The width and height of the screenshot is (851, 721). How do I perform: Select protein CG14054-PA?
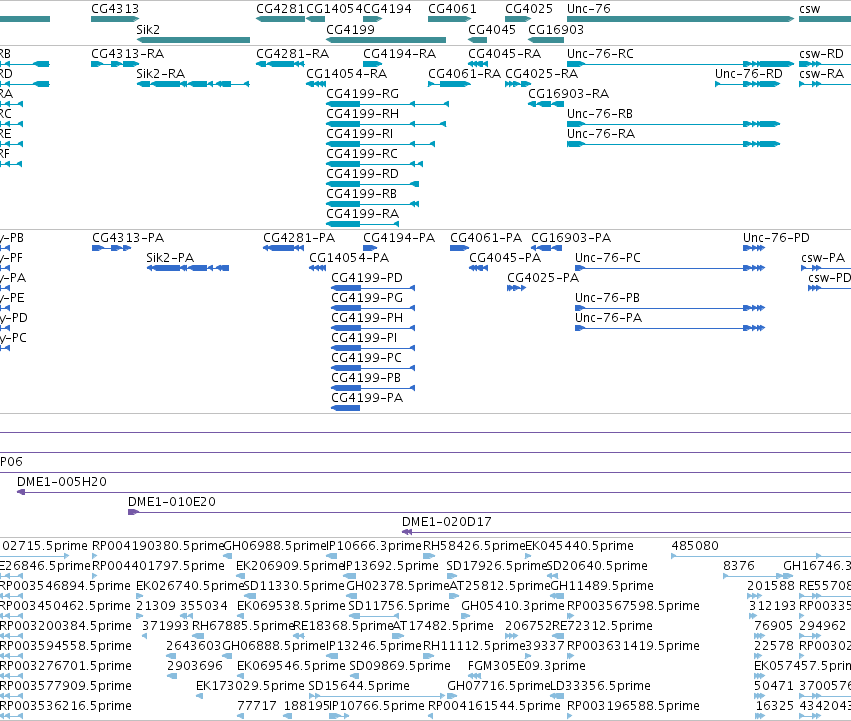coord(349,258)
